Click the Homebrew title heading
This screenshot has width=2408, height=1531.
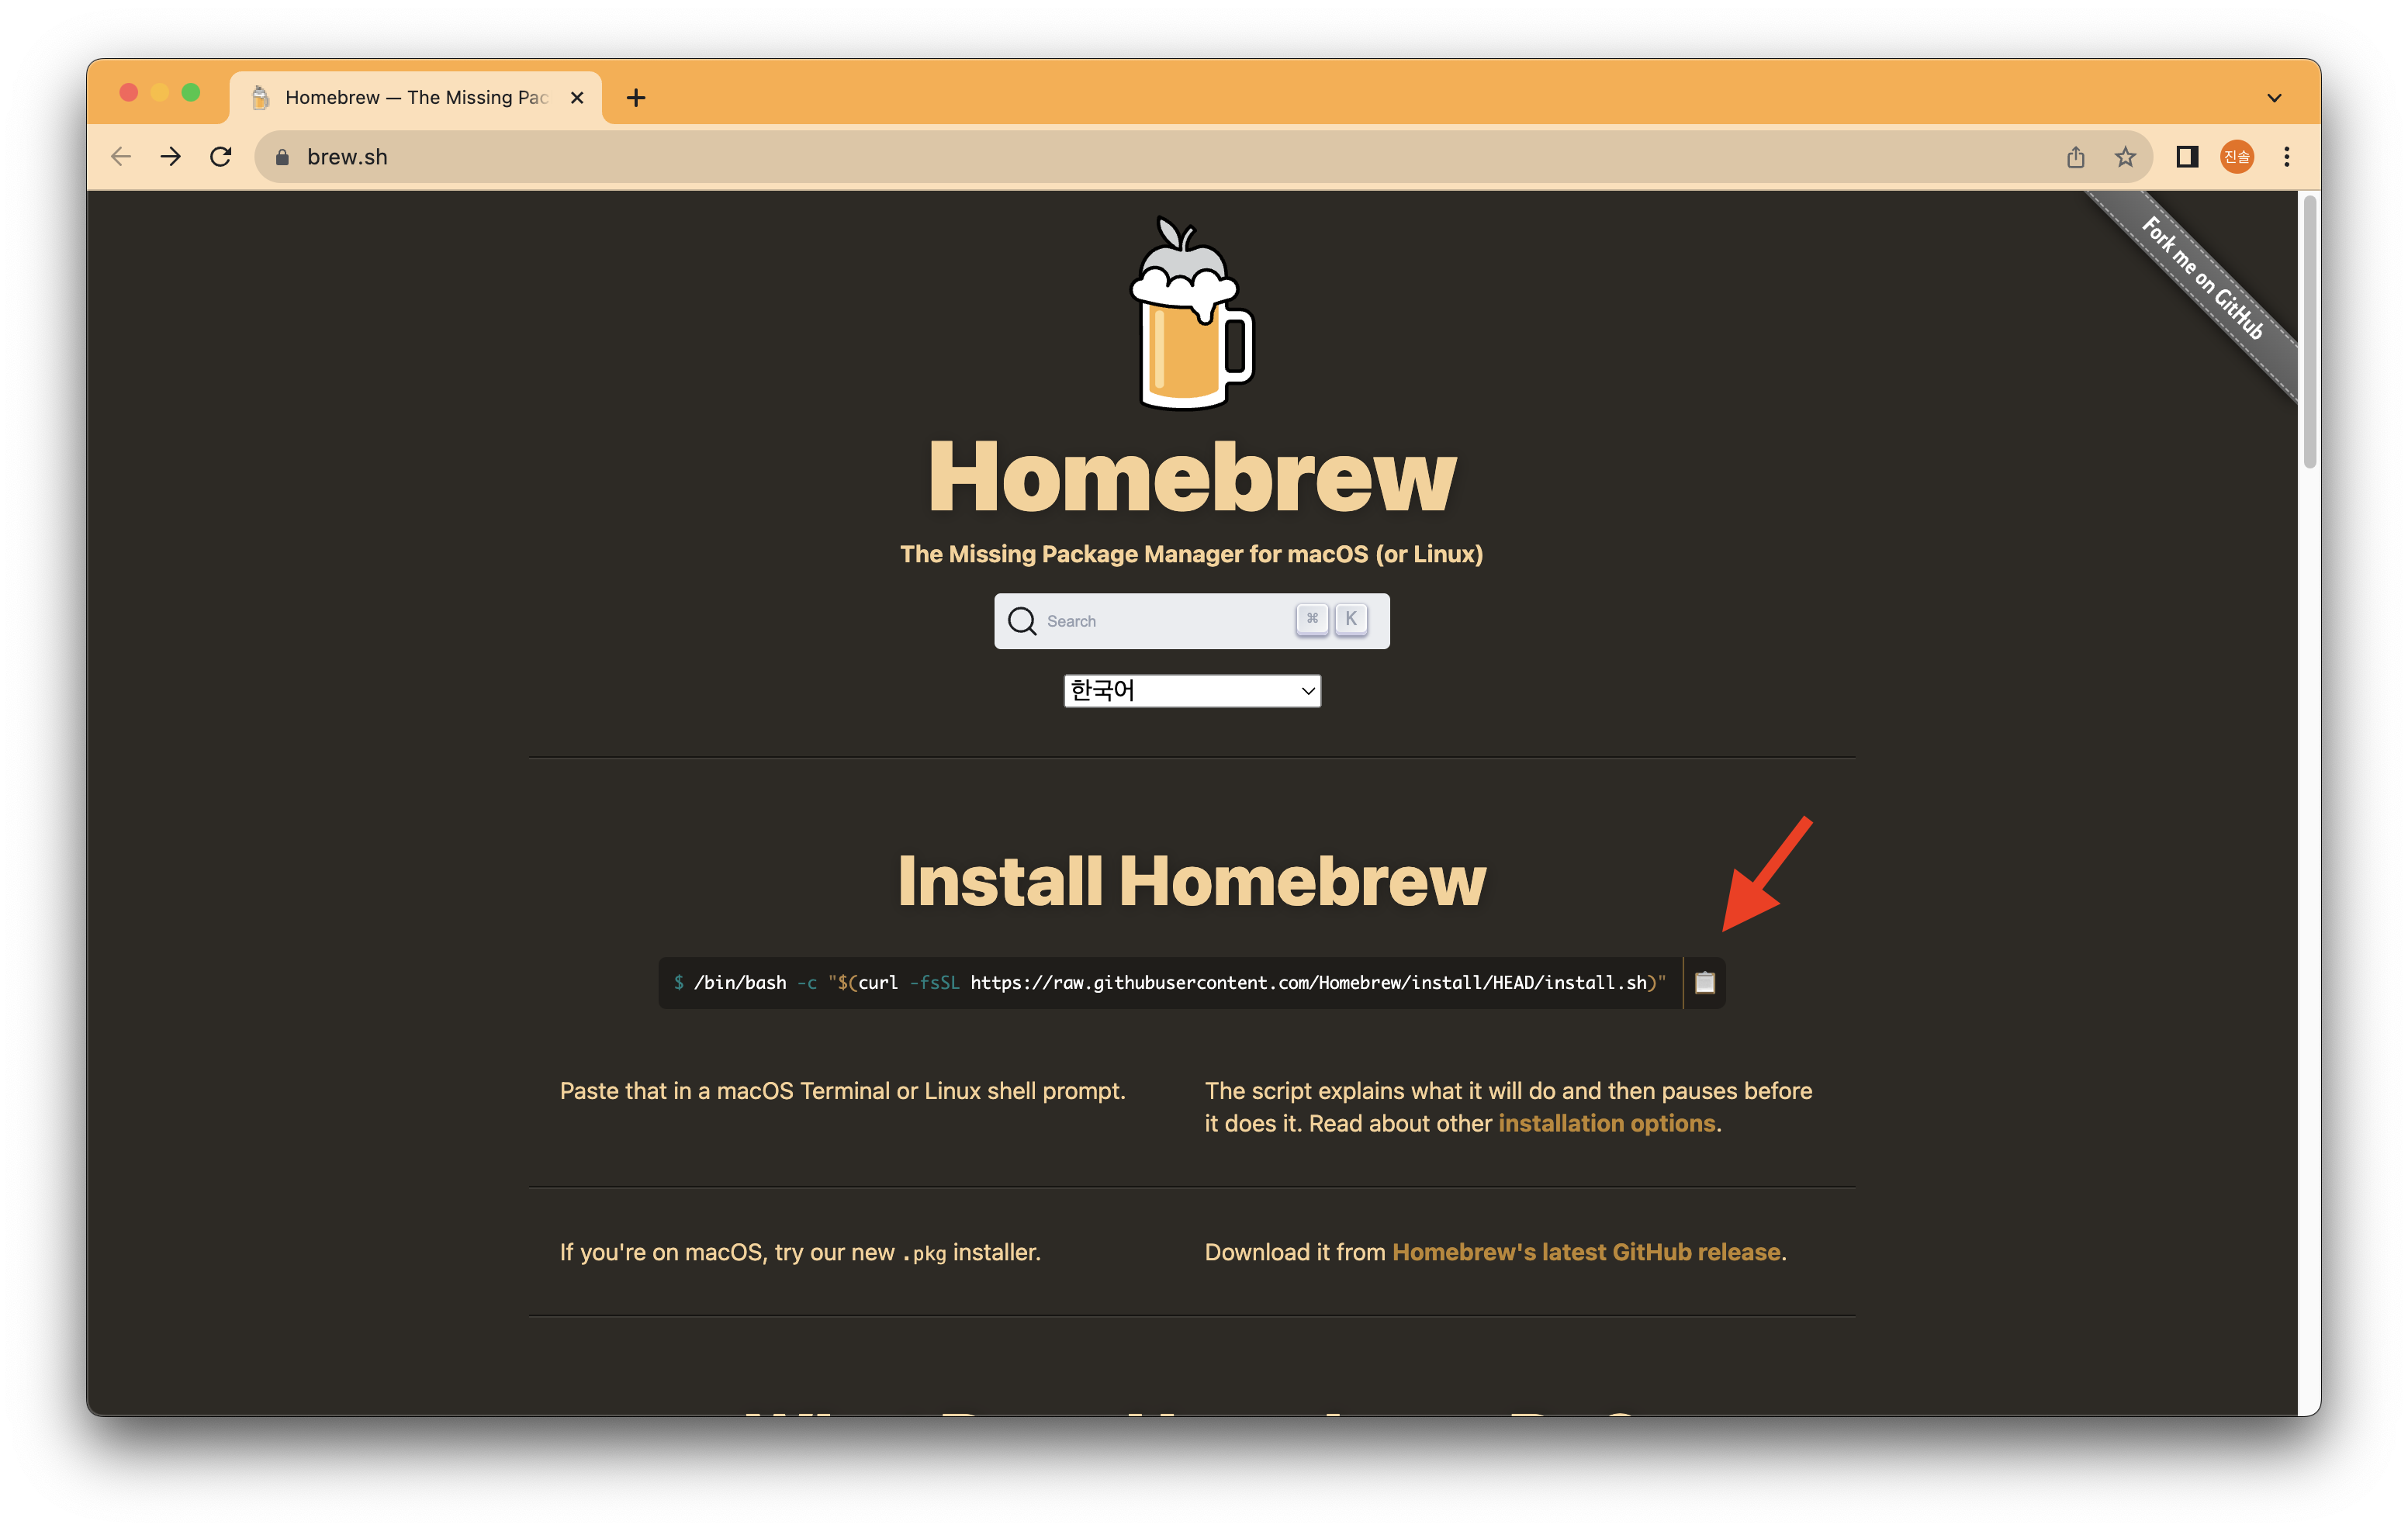[x=1192, y=477]
